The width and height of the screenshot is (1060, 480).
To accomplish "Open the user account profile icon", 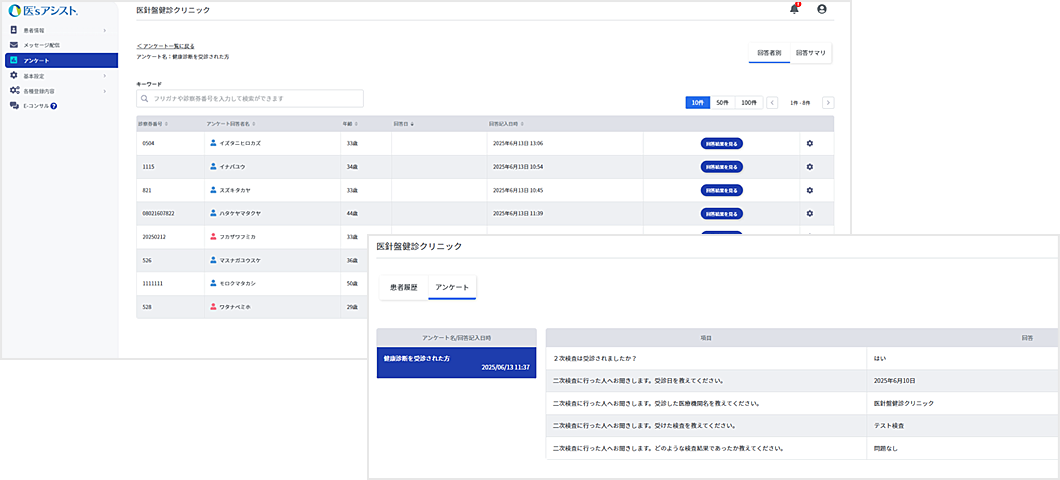I will pos(822,9).
